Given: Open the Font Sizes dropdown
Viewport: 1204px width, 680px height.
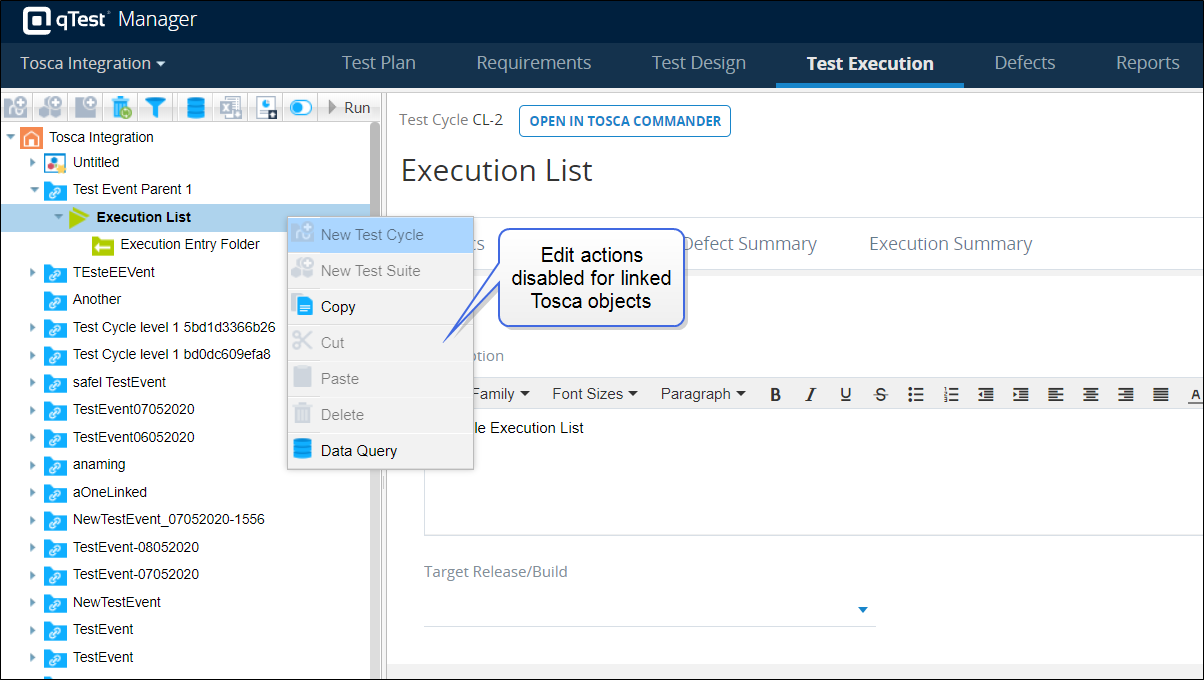Looking at the screenshot, I should pyautogui.click(x=594, y=394).
